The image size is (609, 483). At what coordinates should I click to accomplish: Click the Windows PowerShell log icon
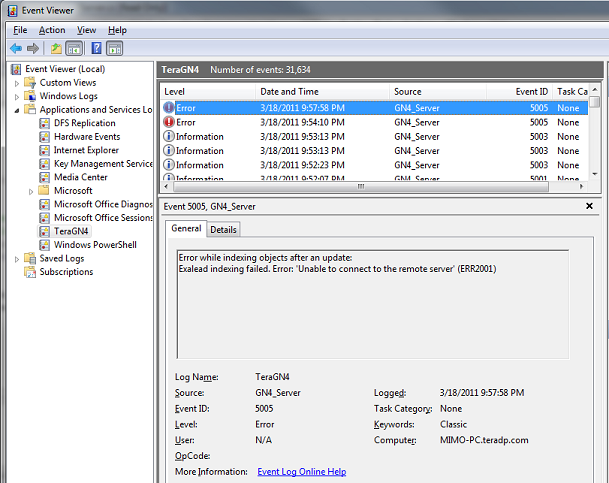tap(44, 245)
